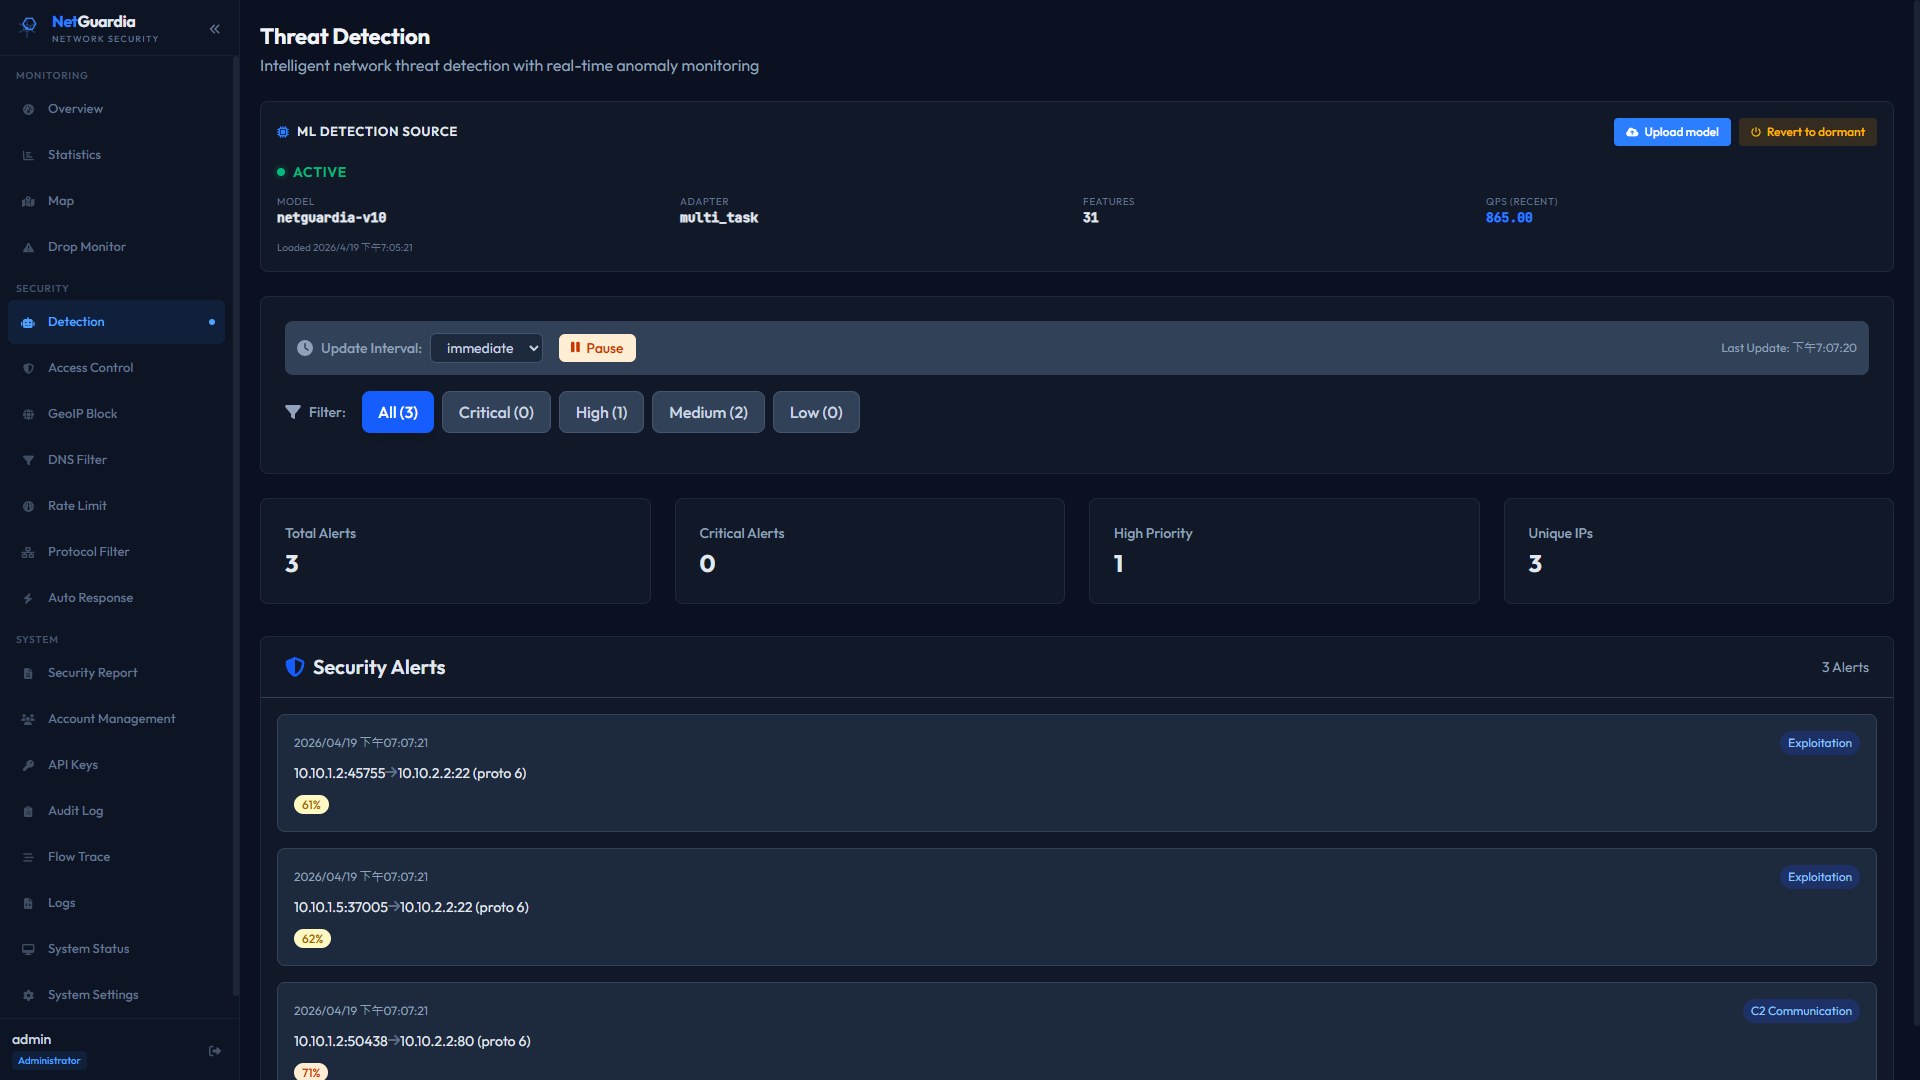Go to Drop Monitor
Image resolution: width=1920 pixels, height=1080 pixels.
(x=116, y=247)
